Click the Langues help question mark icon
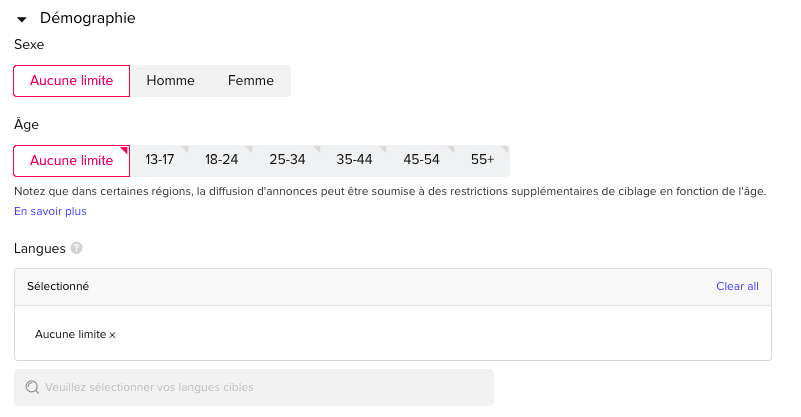This screenshot has width=801, height=417. click(77, 248)
